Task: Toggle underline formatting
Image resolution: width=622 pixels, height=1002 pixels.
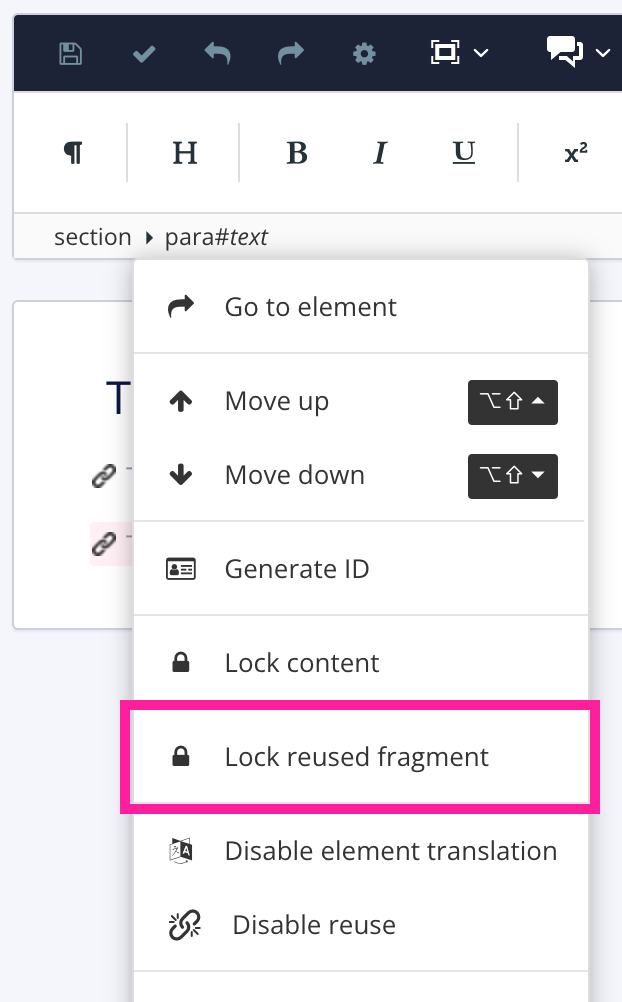Action: tap(463, 152)
